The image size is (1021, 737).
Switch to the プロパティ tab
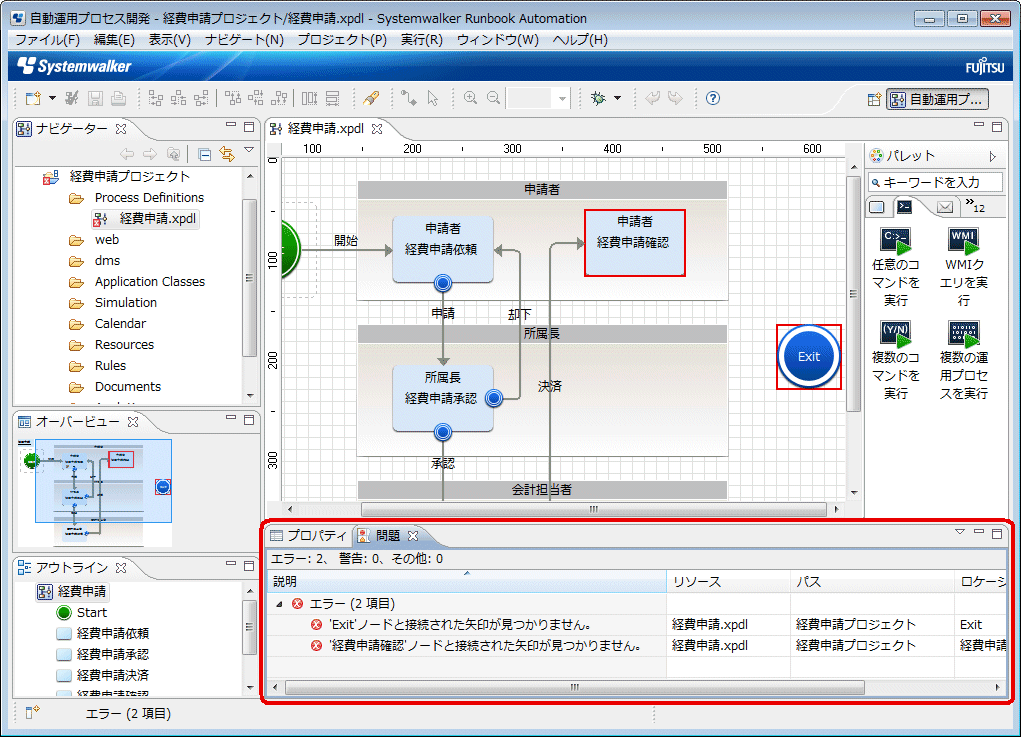pyautogui.click(x=309, y=536)
